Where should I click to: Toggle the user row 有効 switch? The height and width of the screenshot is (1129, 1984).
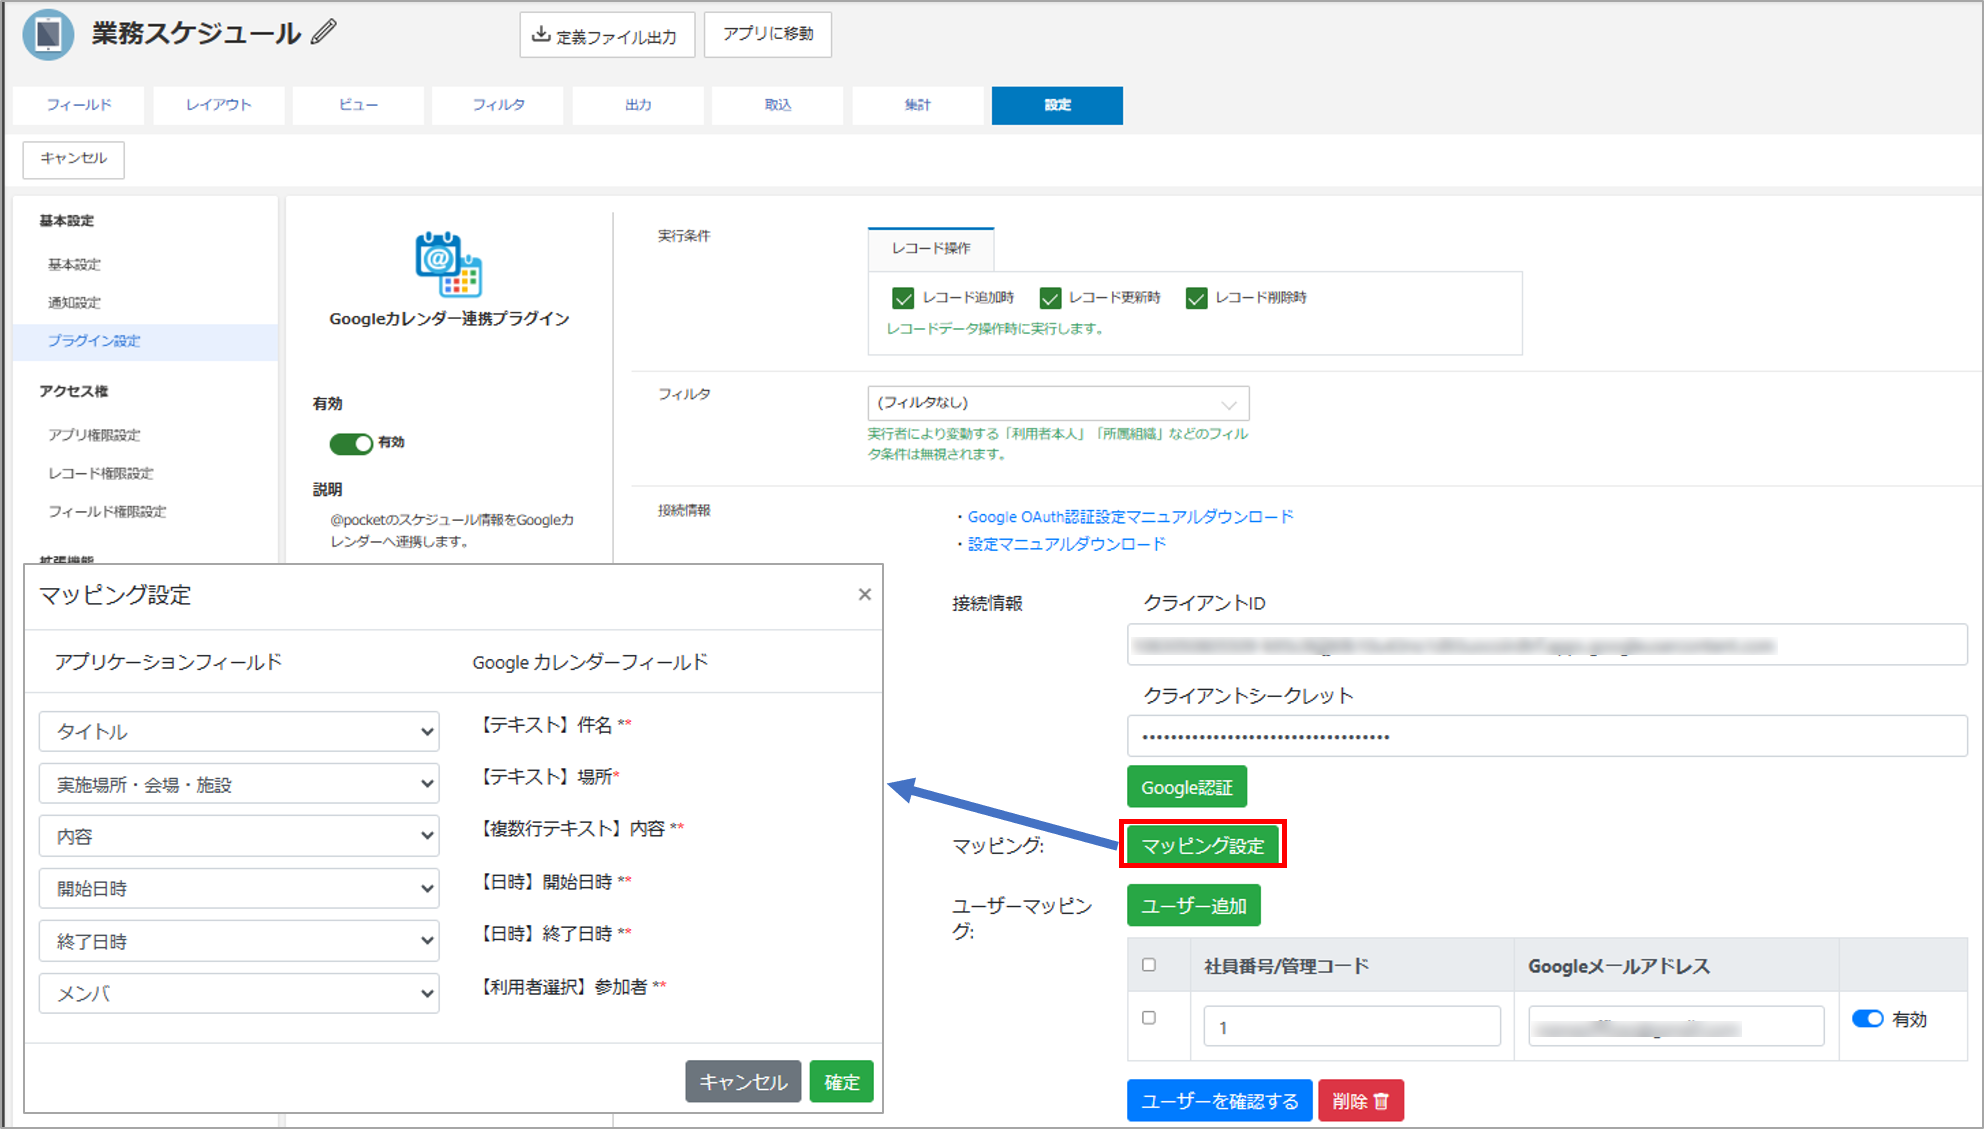point(1867,1019)
